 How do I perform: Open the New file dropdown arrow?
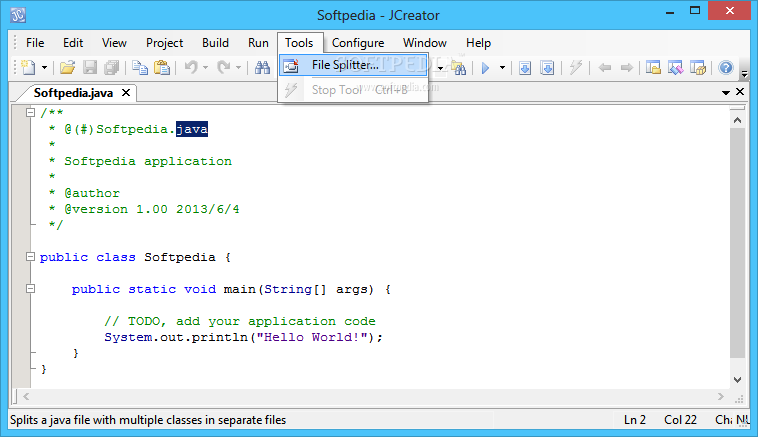tap(44, 68)
